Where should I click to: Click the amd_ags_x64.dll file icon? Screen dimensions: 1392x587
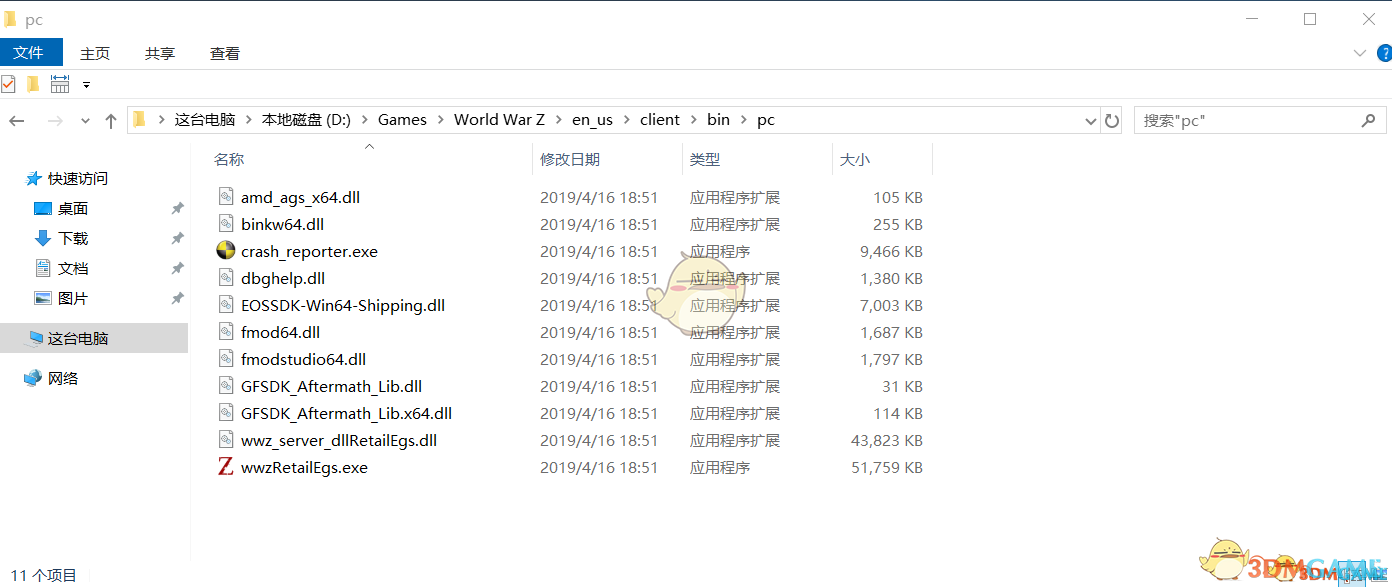226,197
